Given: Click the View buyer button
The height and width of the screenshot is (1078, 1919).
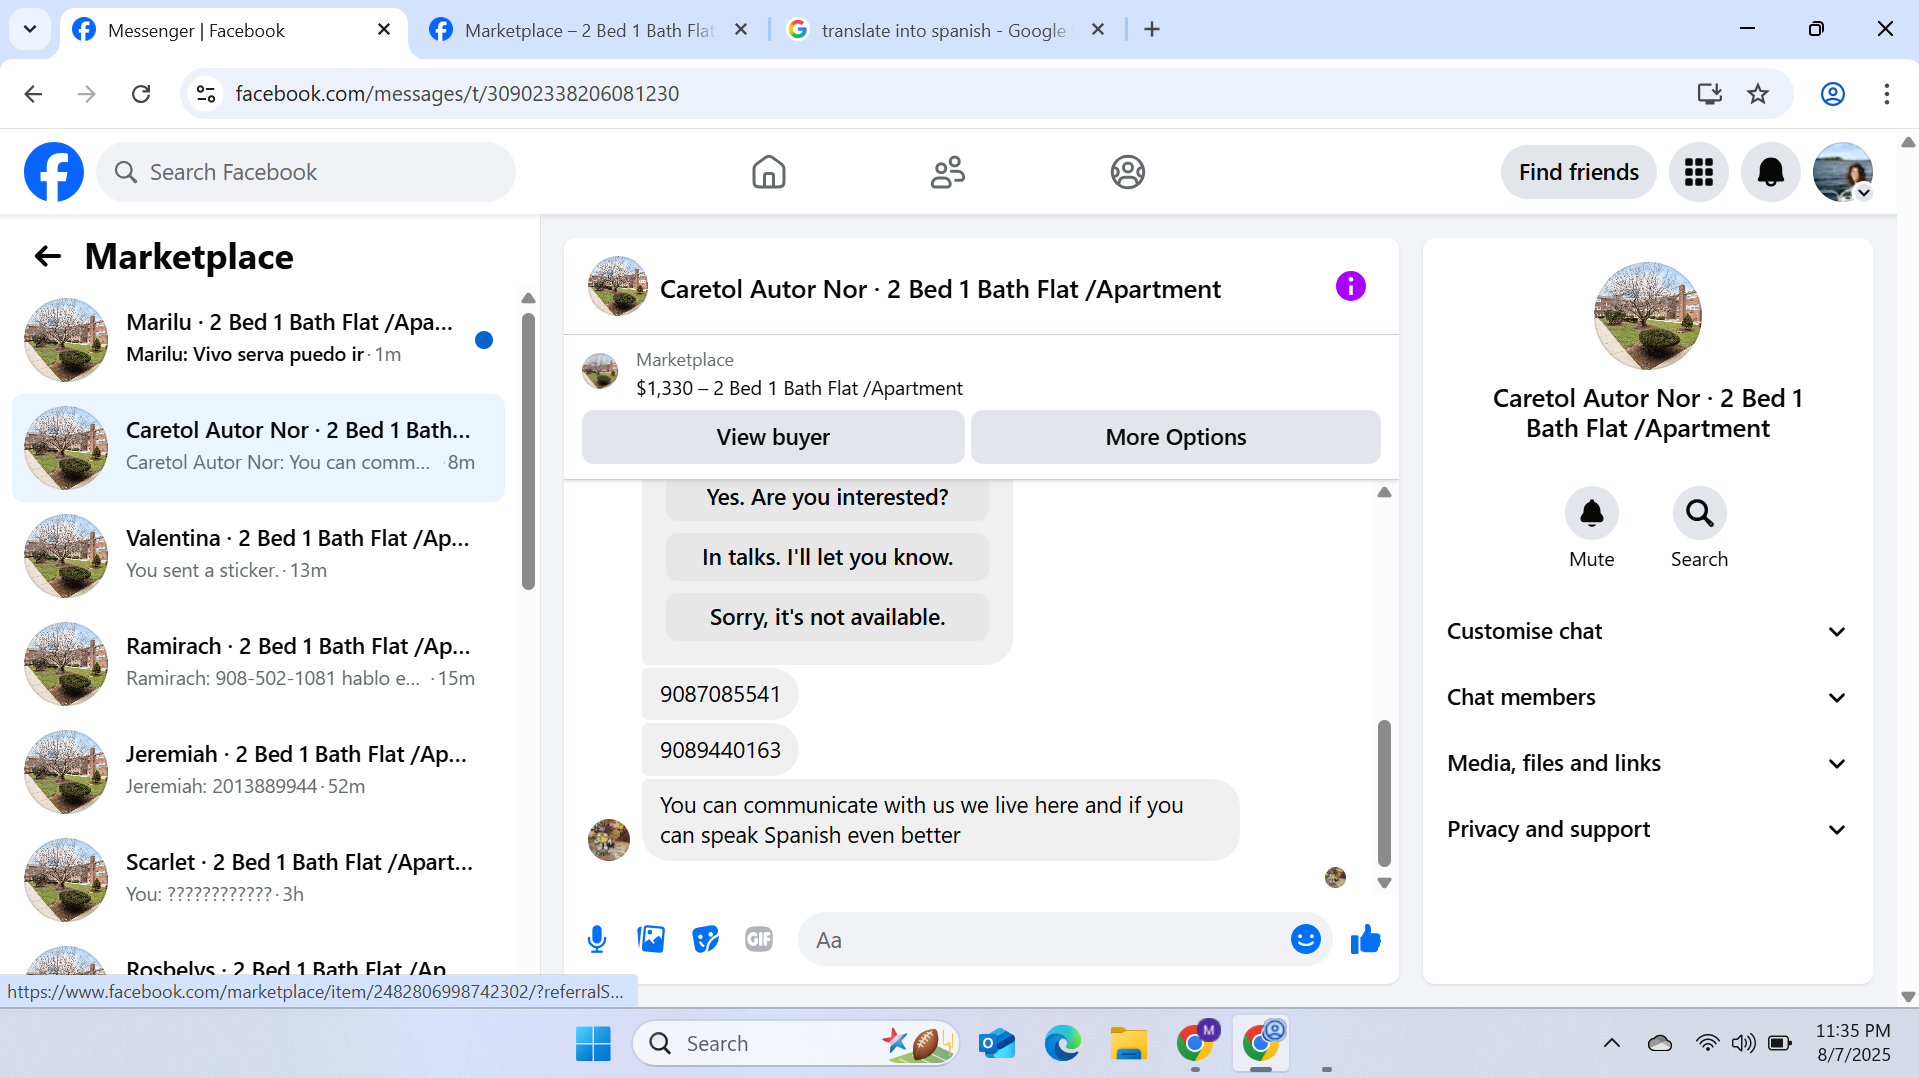Looking at the screenshot, I should tap(773, 437).
